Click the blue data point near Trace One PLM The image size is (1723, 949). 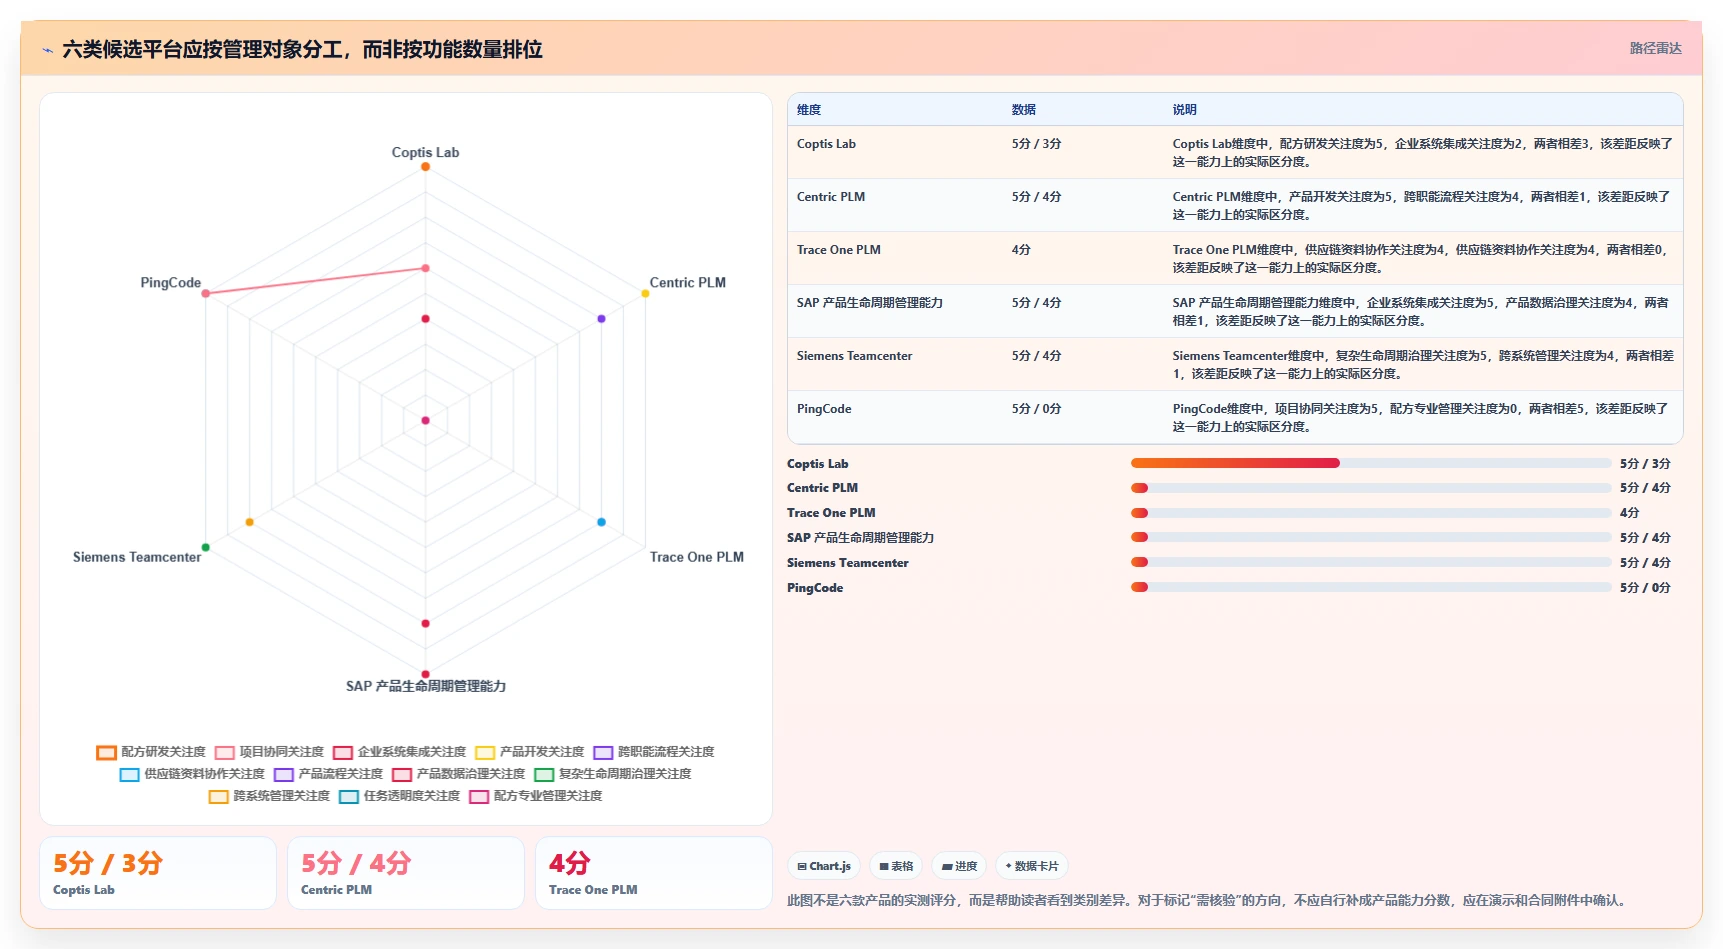(x=601, y=522)
